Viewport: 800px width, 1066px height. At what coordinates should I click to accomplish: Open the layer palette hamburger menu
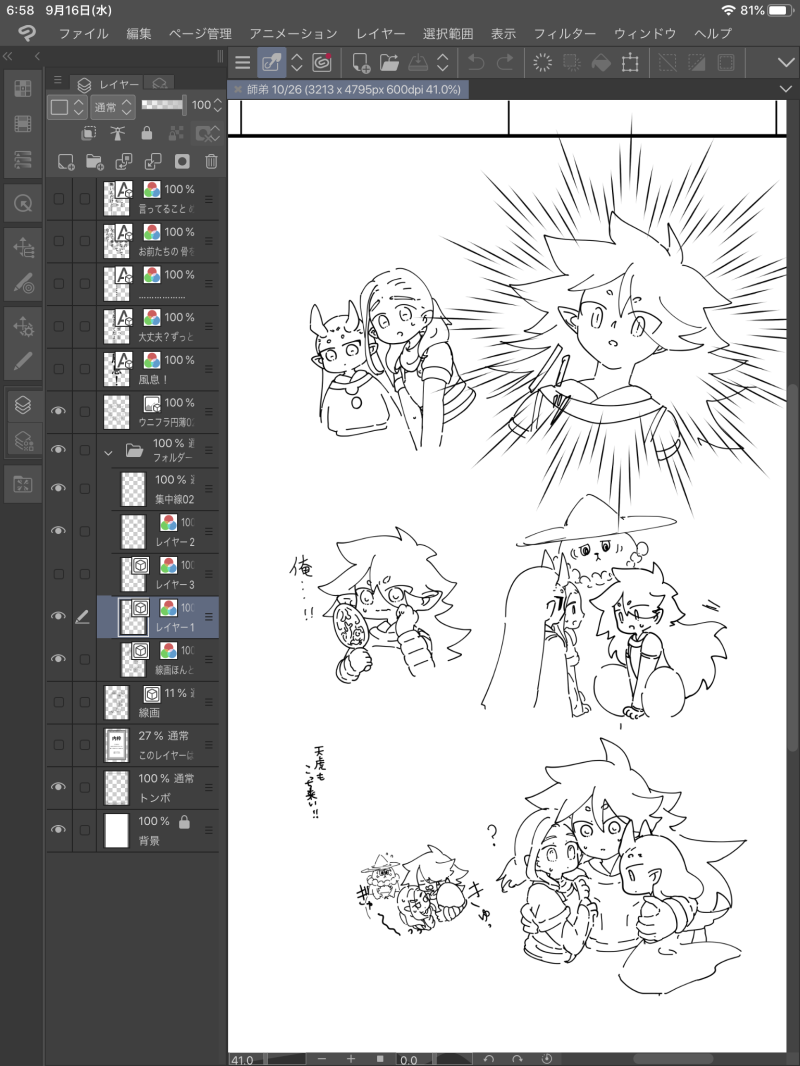tap(58, 80)
